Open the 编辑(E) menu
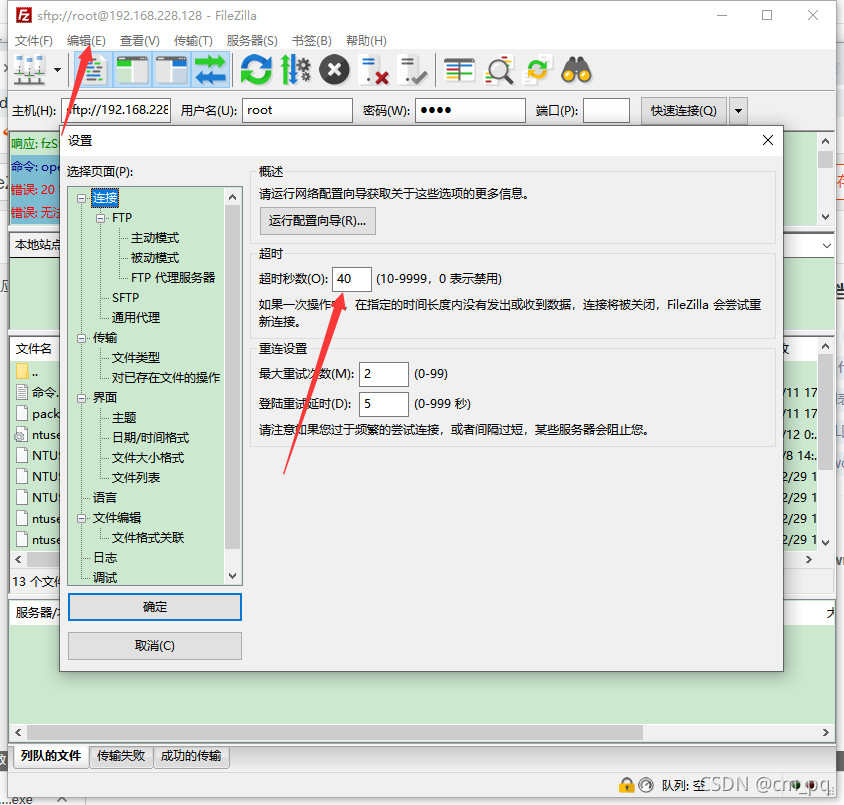 coord(86,40)
